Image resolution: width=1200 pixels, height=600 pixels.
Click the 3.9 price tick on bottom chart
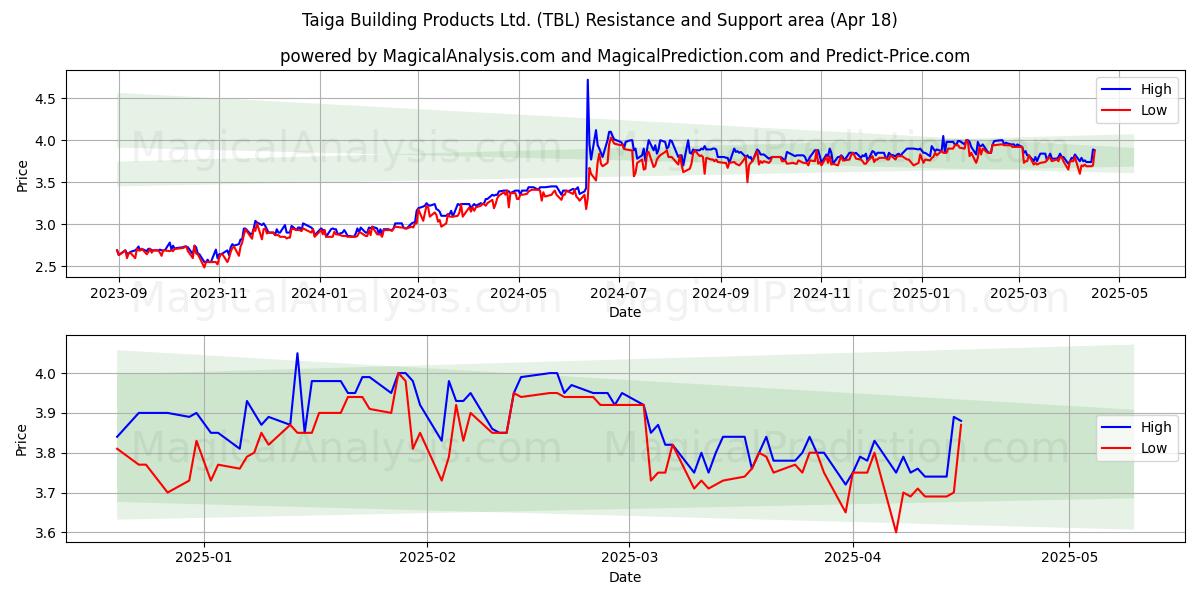[x=48, y=413]
